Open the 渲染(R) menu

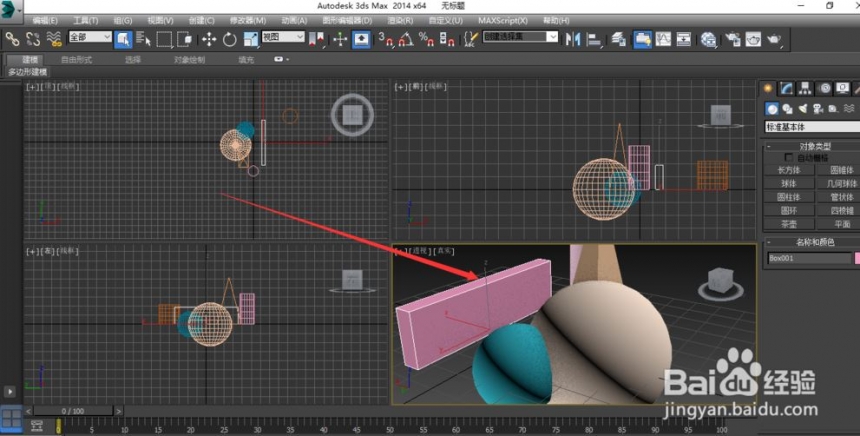coord(400,20)
